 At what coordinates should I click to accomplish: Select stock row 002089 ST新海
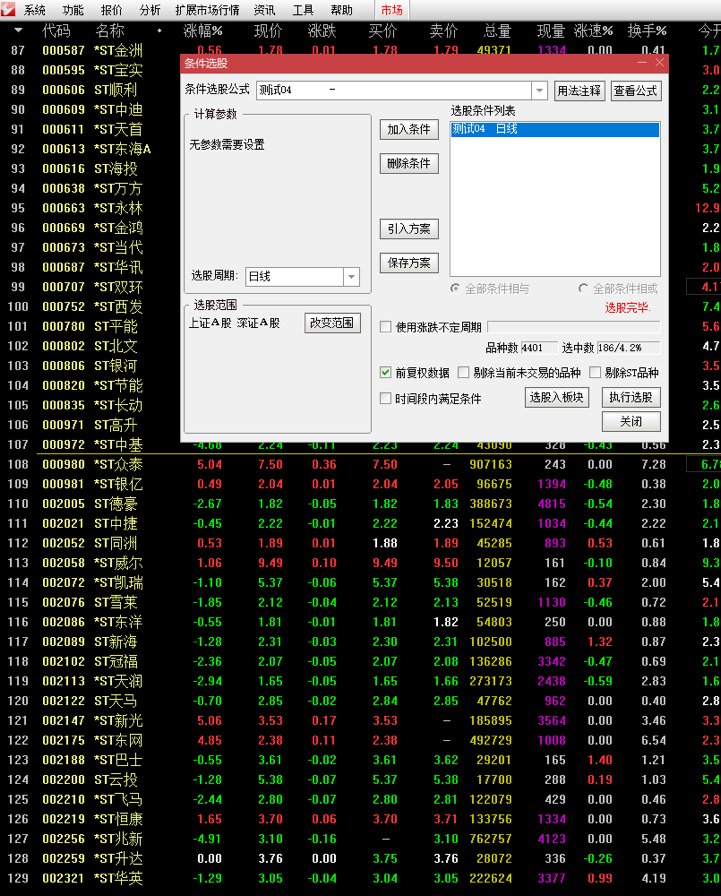360,642
